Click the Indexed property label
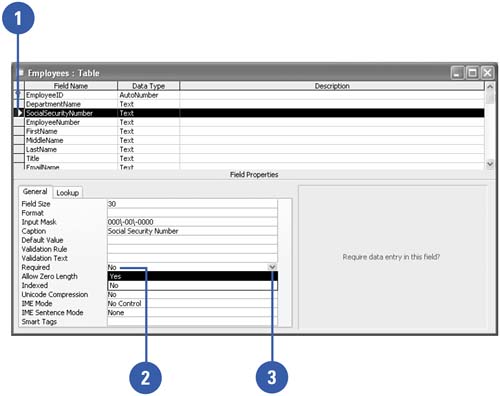The width and height of the screenshot is (500, 396). pos(35,285)
